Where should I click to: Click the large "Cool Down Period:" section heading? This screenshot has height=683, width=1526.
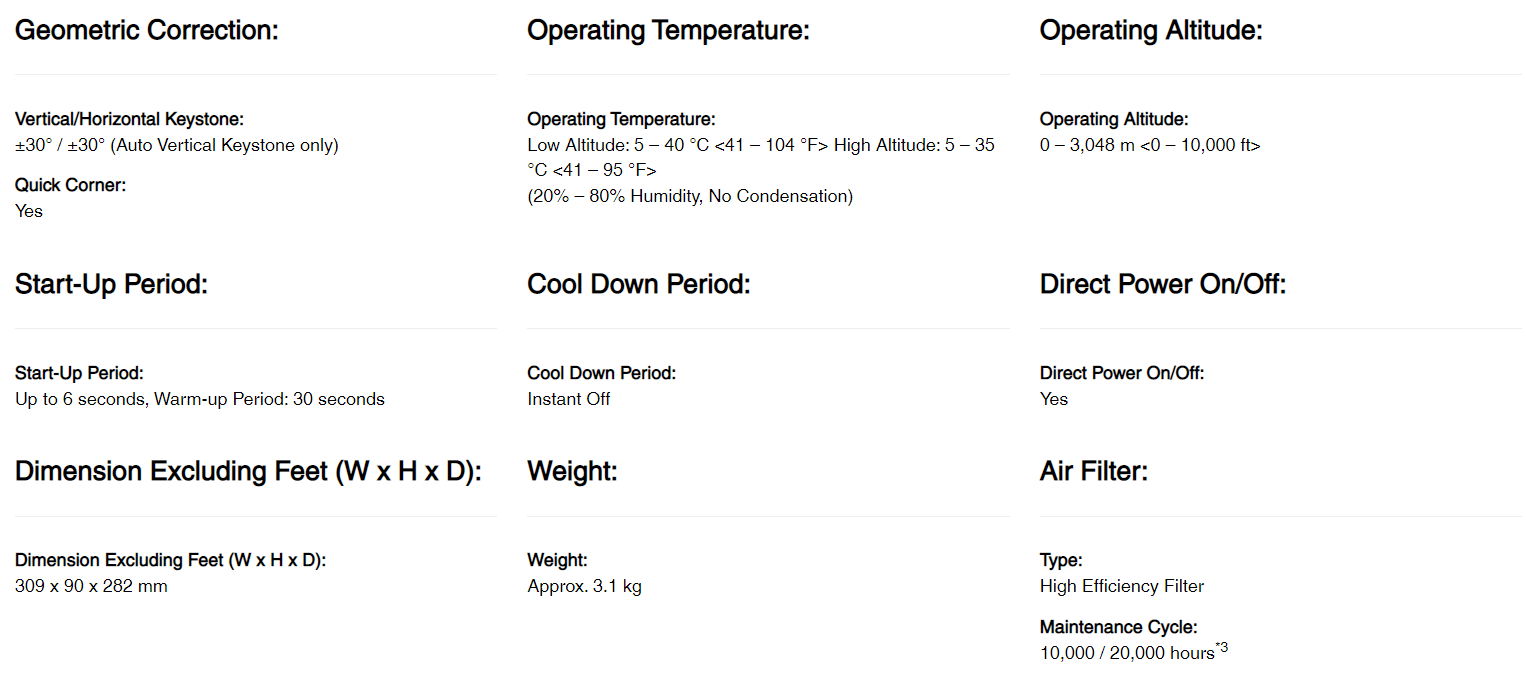(x=638, y=284)
